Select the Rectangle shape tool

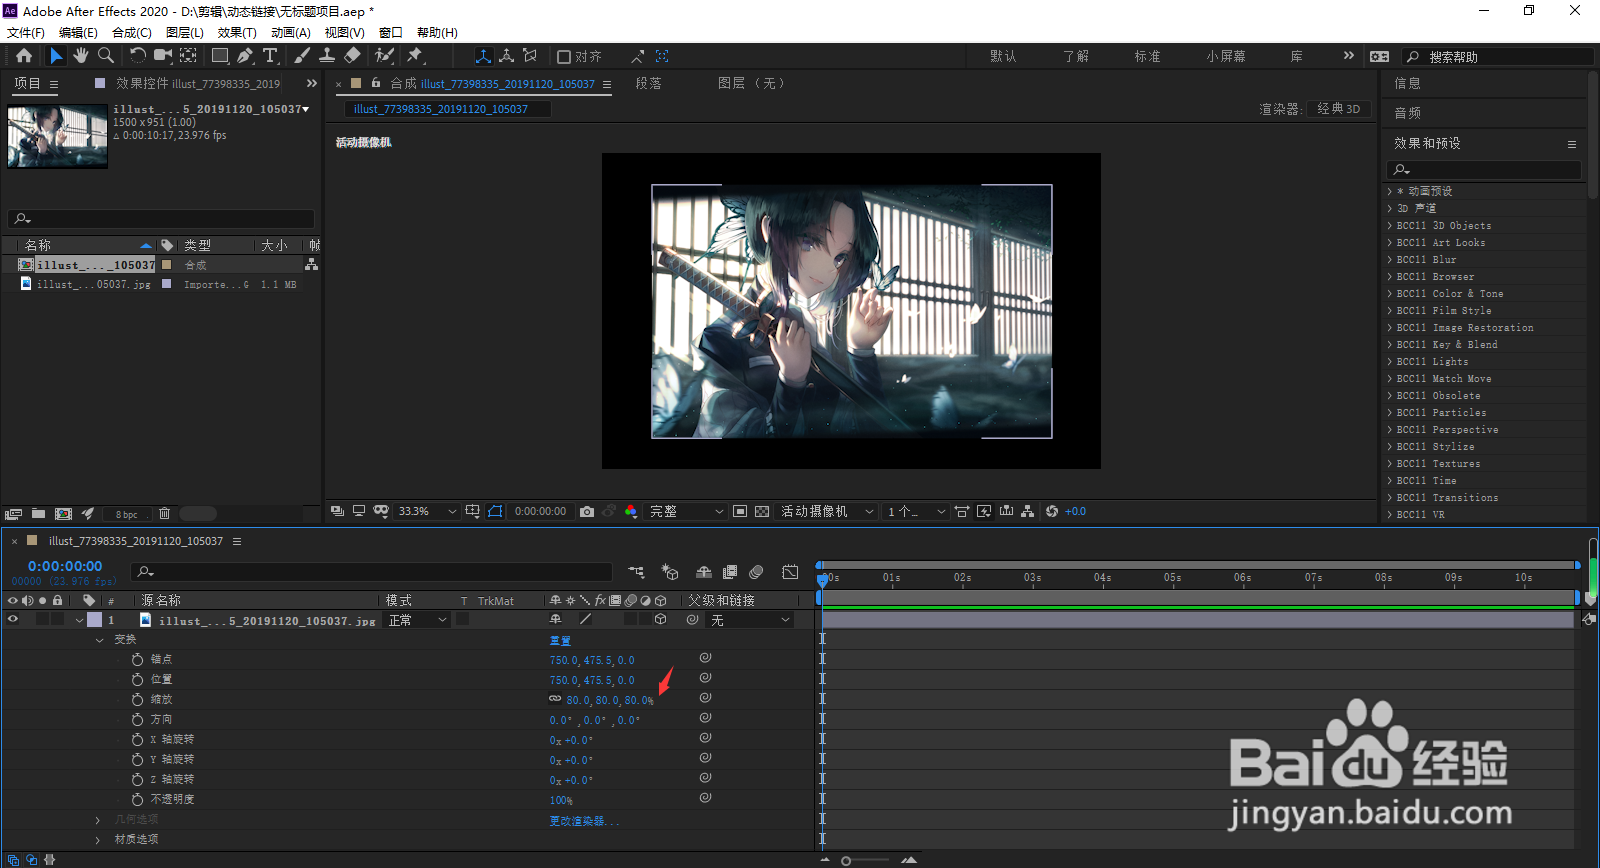[220, 56]
